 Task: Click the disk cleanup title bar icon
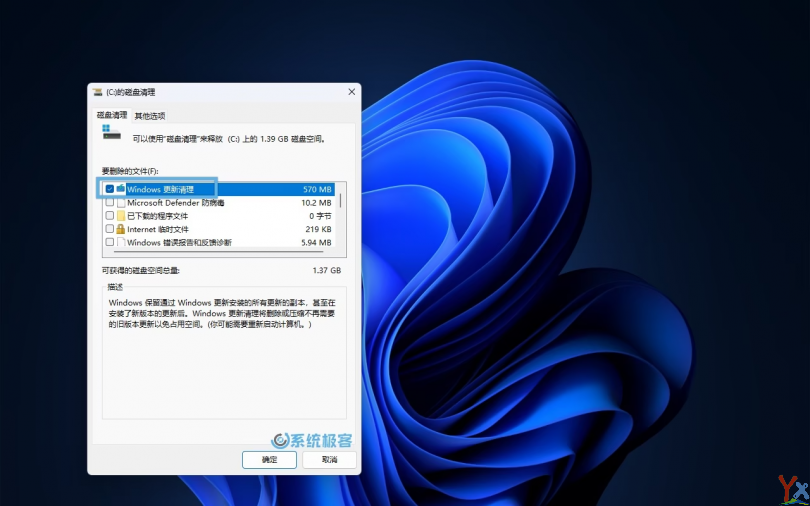[x=98, y=92]
